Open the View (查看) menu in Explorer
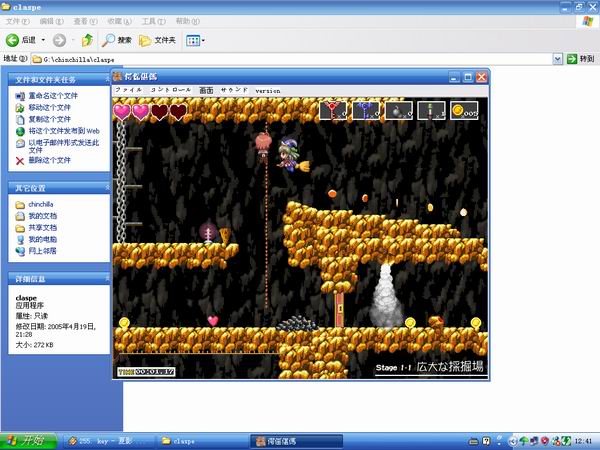 pyautogui.click(x=85, y=21)
